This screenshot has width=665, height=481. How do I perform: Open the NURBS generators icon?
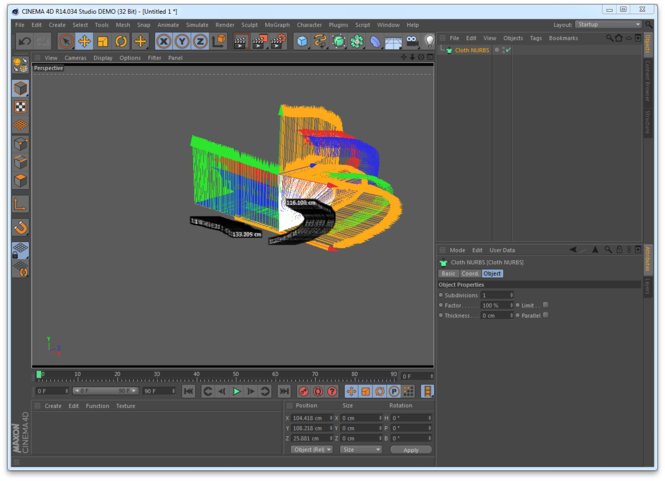tap(338, 42)
